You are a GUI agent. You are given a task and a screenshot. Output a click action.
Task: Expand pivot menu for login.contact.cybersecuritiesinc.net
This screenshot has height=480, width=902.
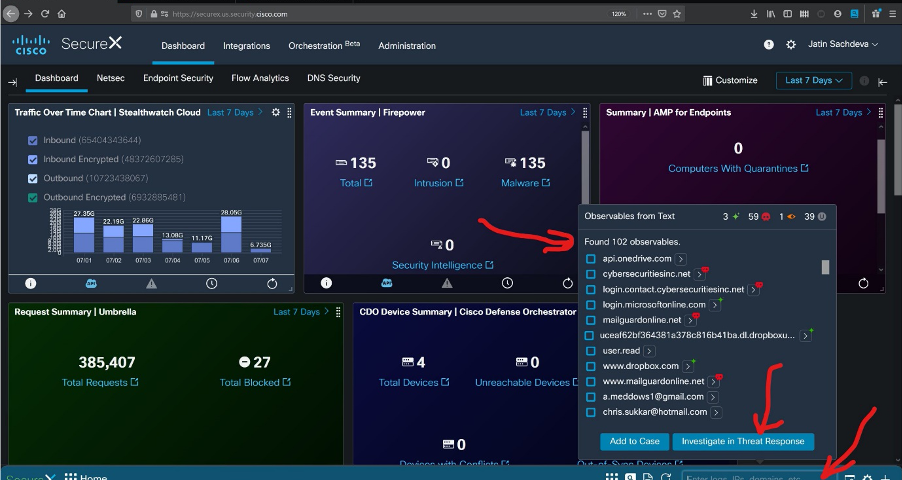(x=752, y=289)
